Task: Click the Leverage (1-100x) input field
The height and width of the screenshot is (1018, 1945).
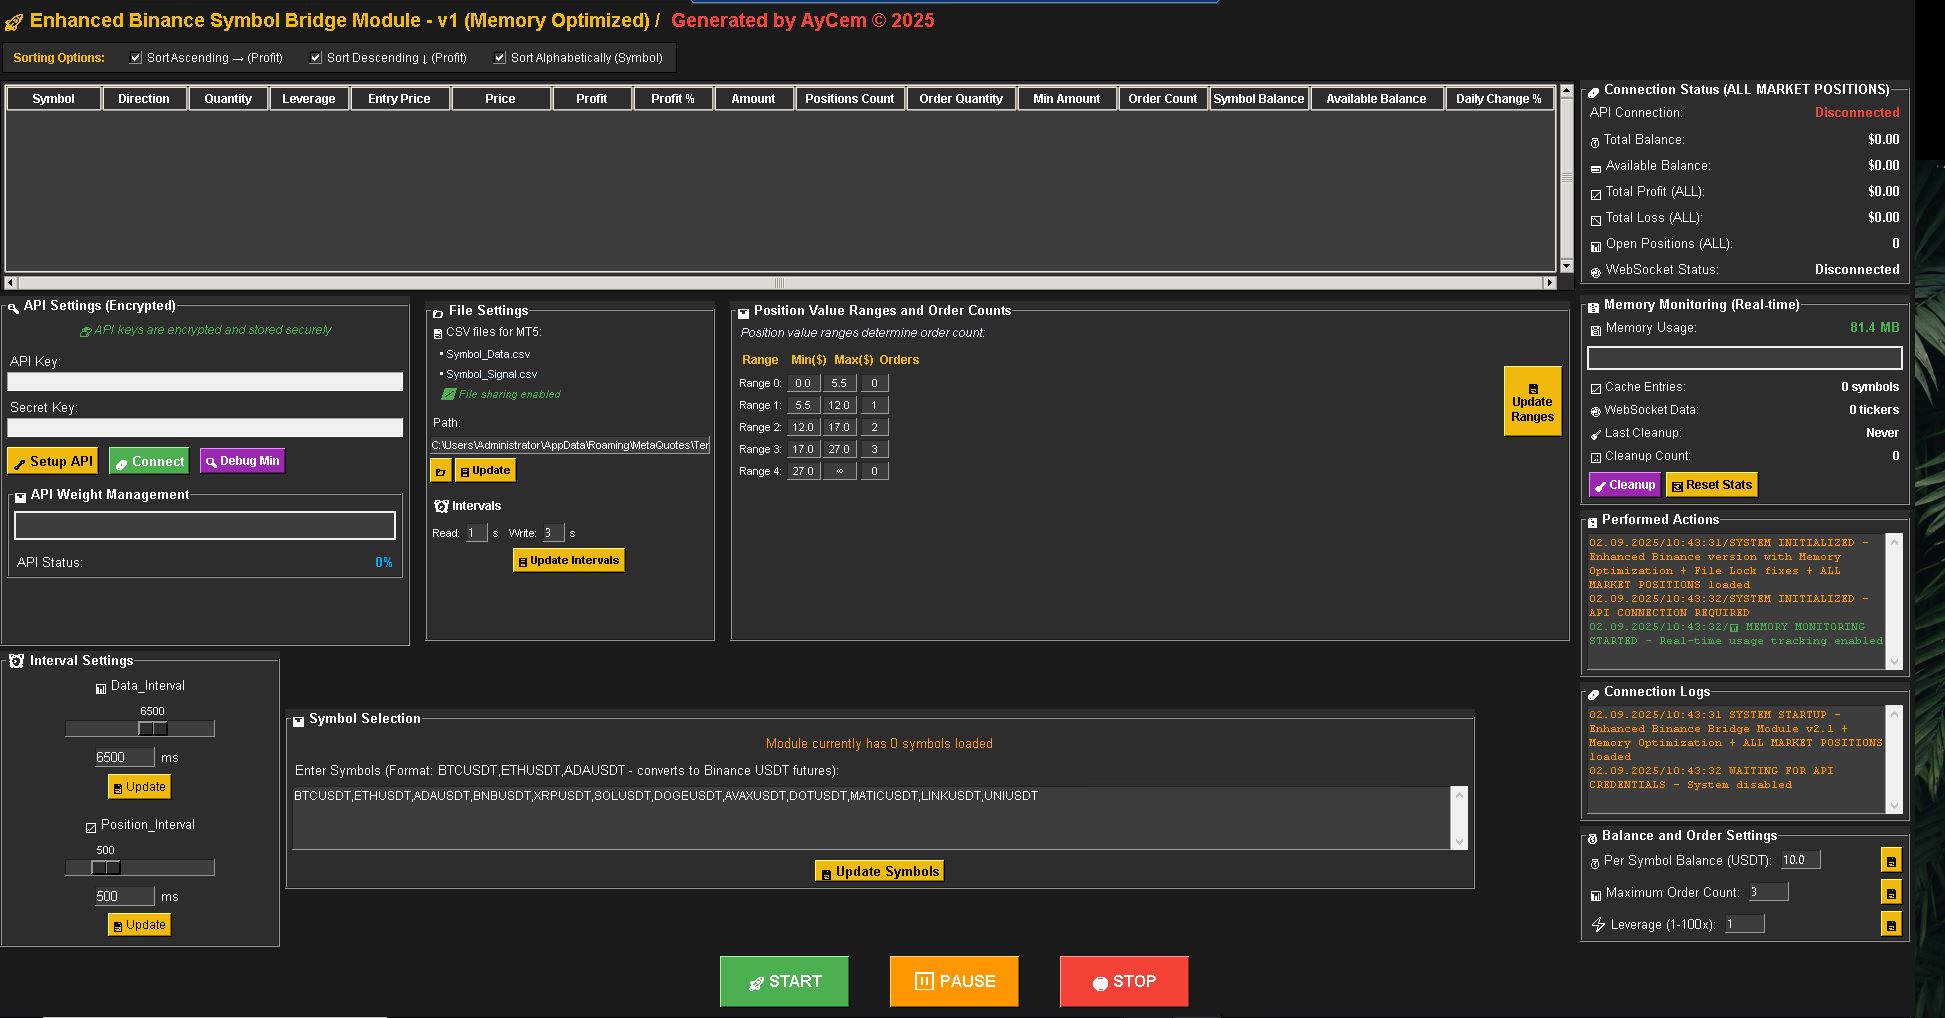Action: pos(1745,924)
